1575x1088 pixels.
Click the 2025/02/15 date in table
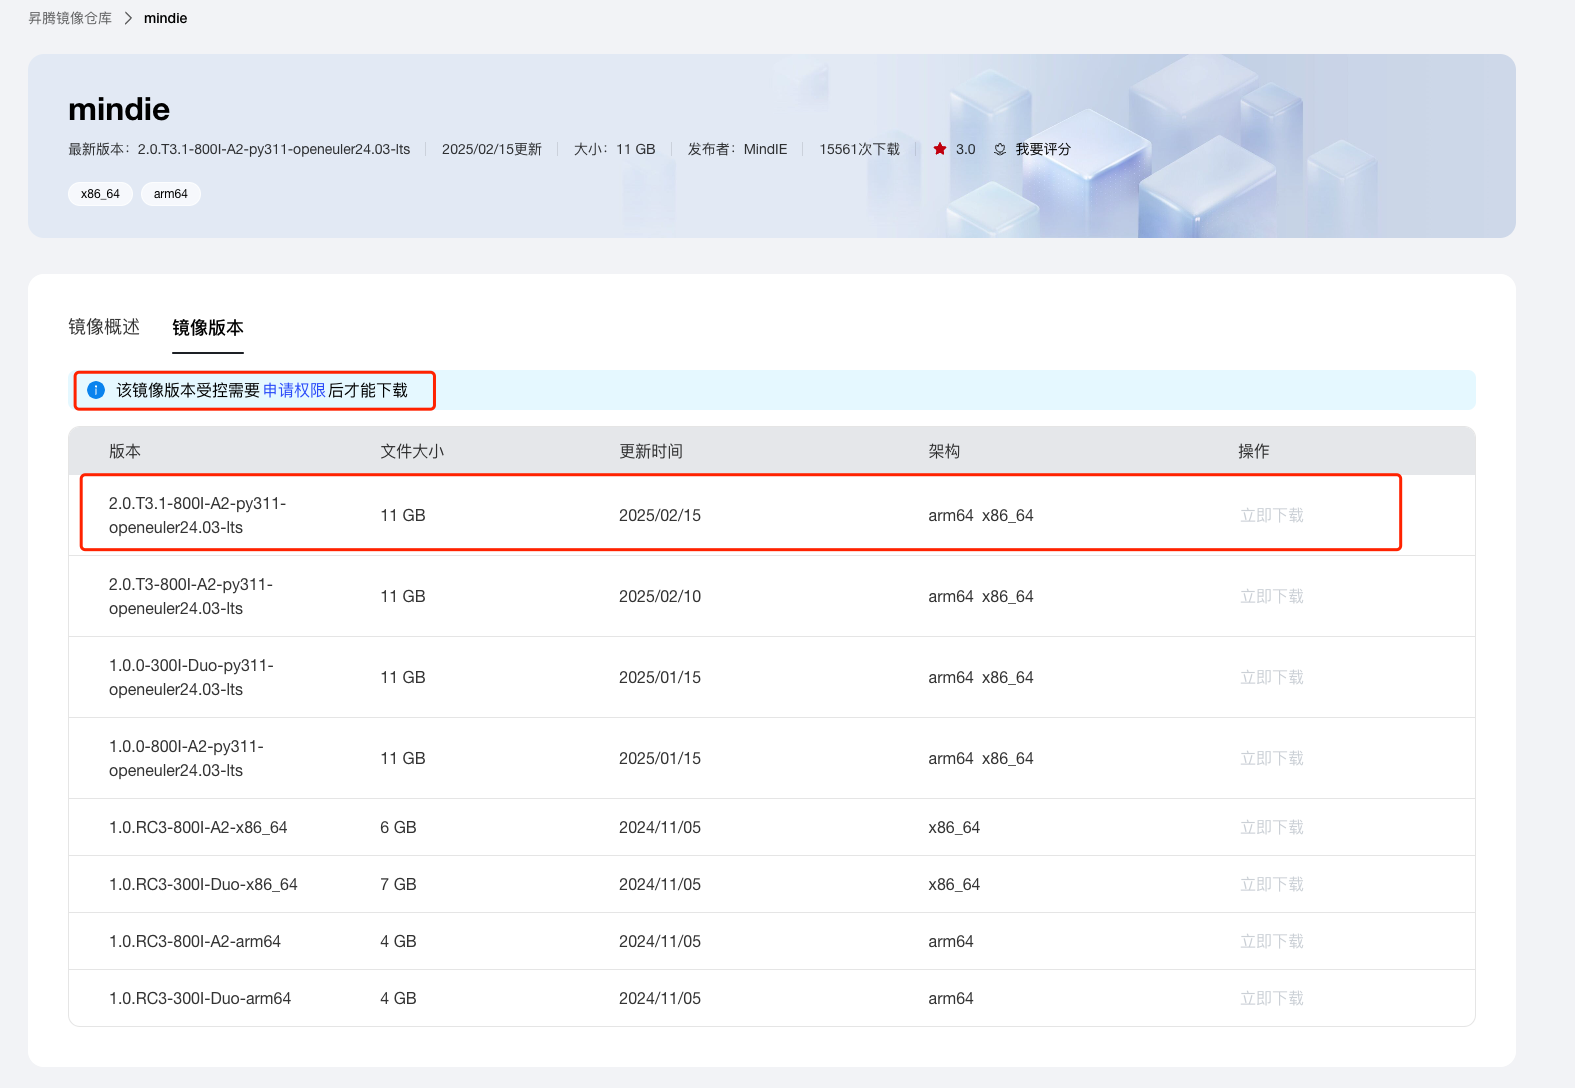point(660,515)
